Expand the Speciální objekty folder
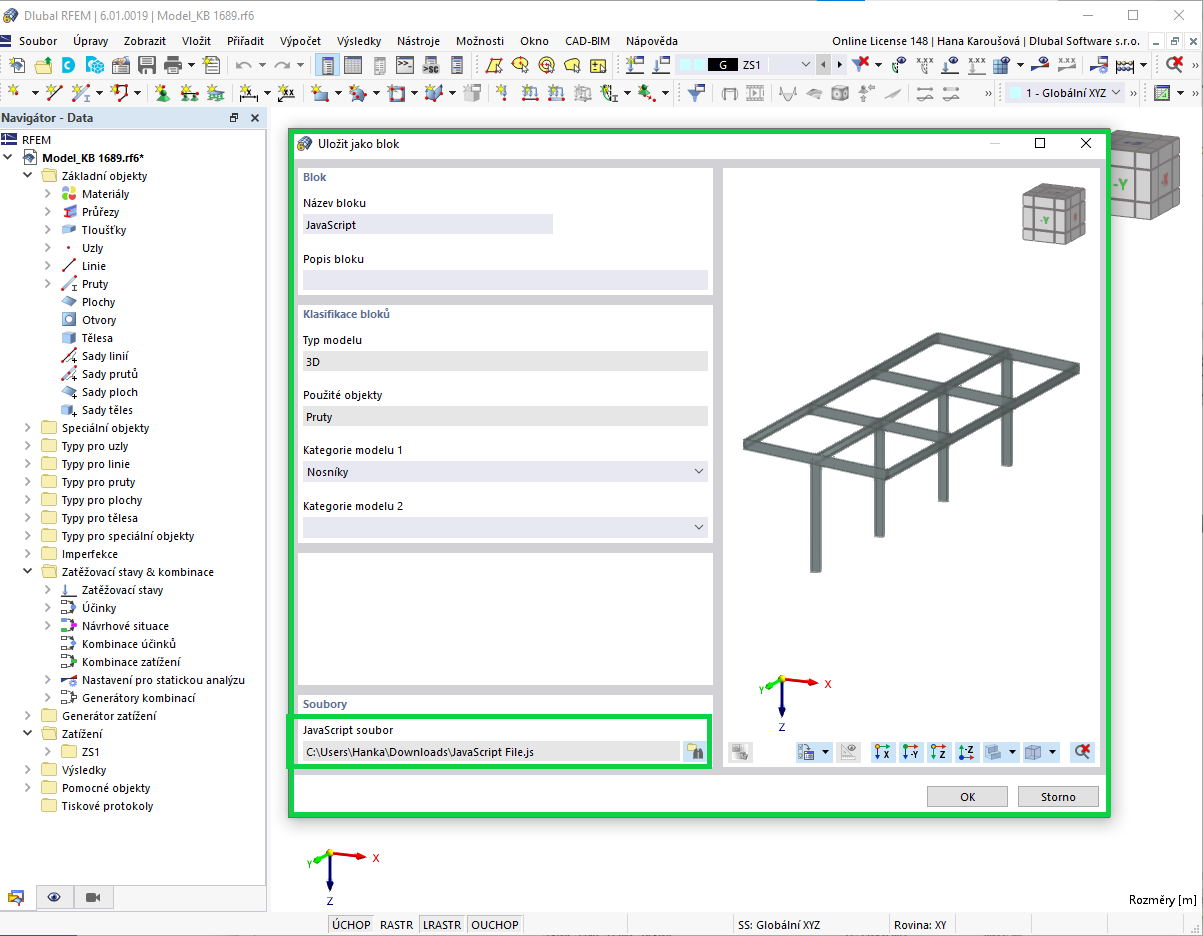Image resolution: width=1203 pixels, height=936 pixels. [27, 428]
